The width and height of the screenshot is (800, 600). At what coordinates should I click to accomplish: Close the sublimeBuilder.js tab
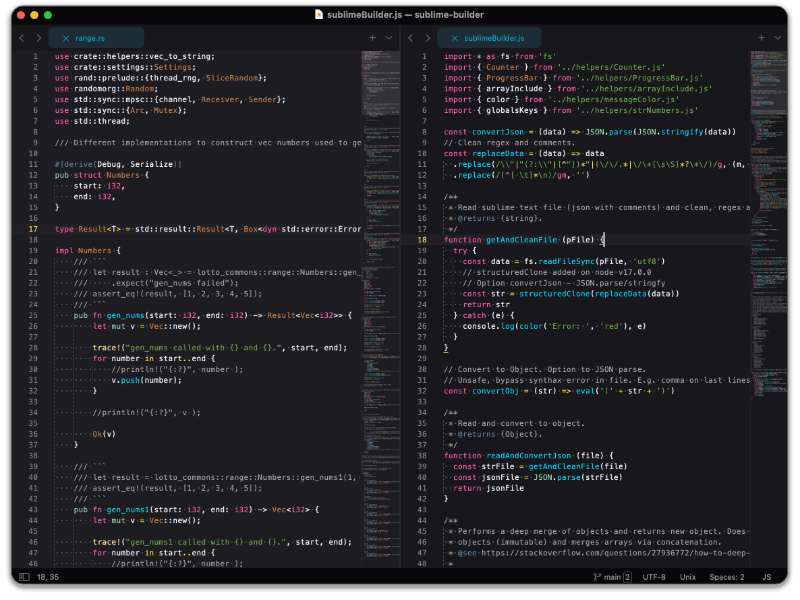455,38
